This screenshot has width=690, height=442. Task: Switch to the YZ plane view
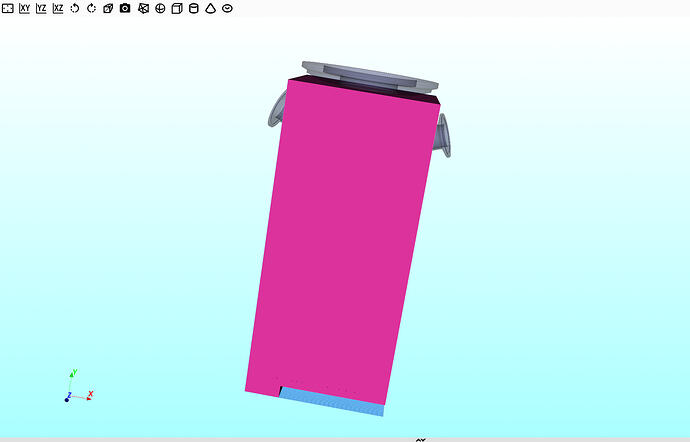[x=41, y=8]
